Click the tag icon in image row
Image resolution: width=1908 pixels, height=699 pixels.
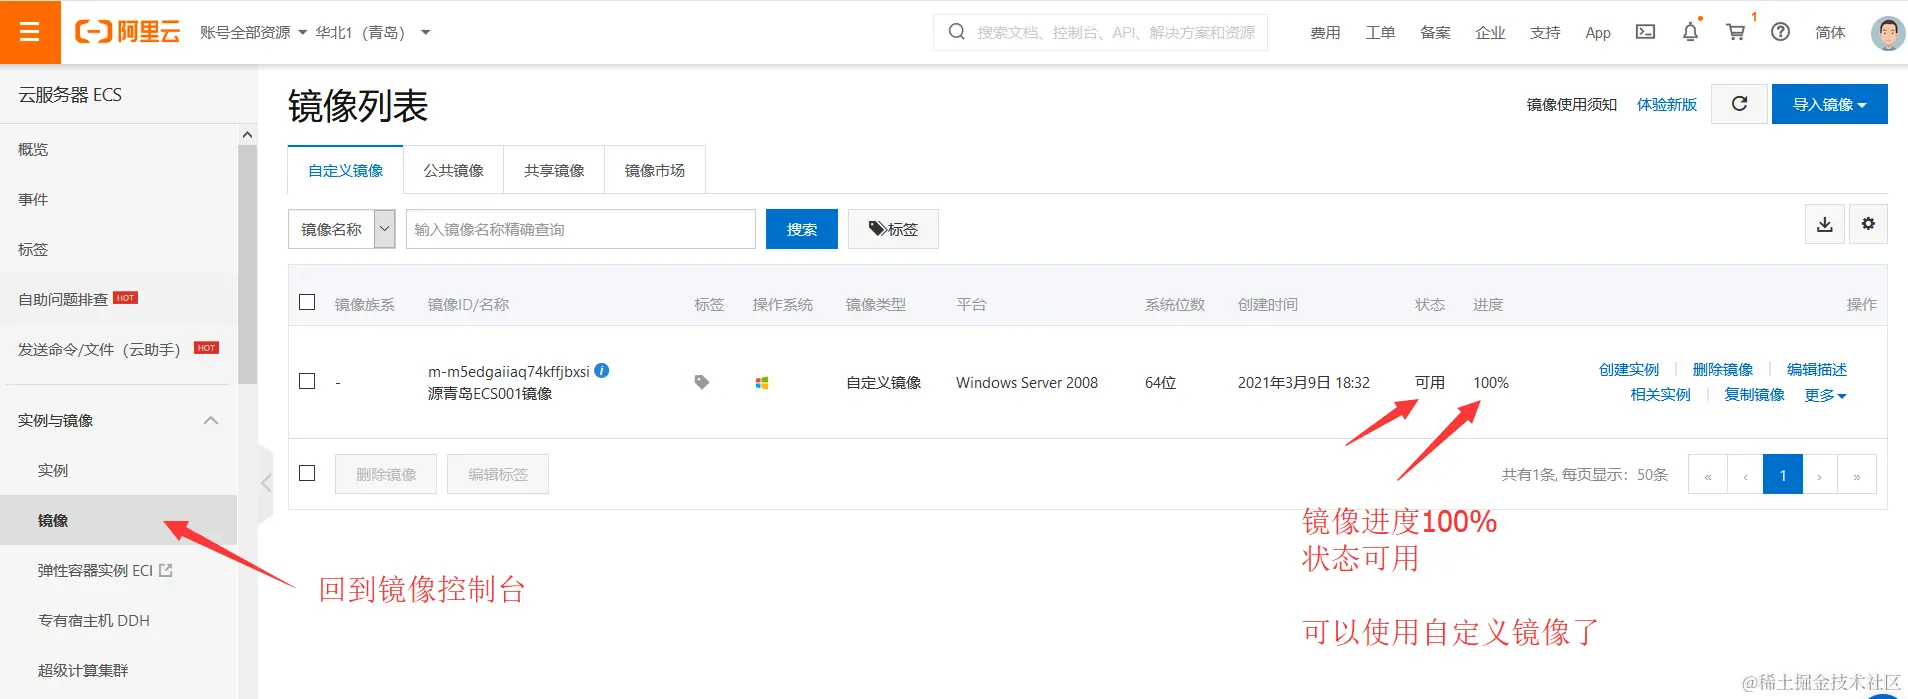coord(702,382)
